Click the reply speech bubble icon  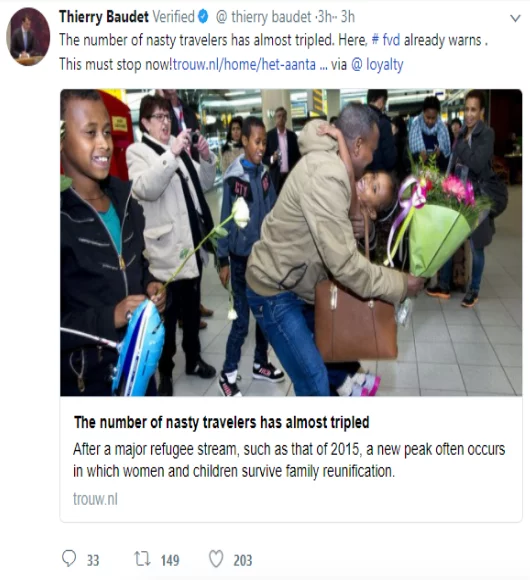pyautogui.click(x=69, y=559)
